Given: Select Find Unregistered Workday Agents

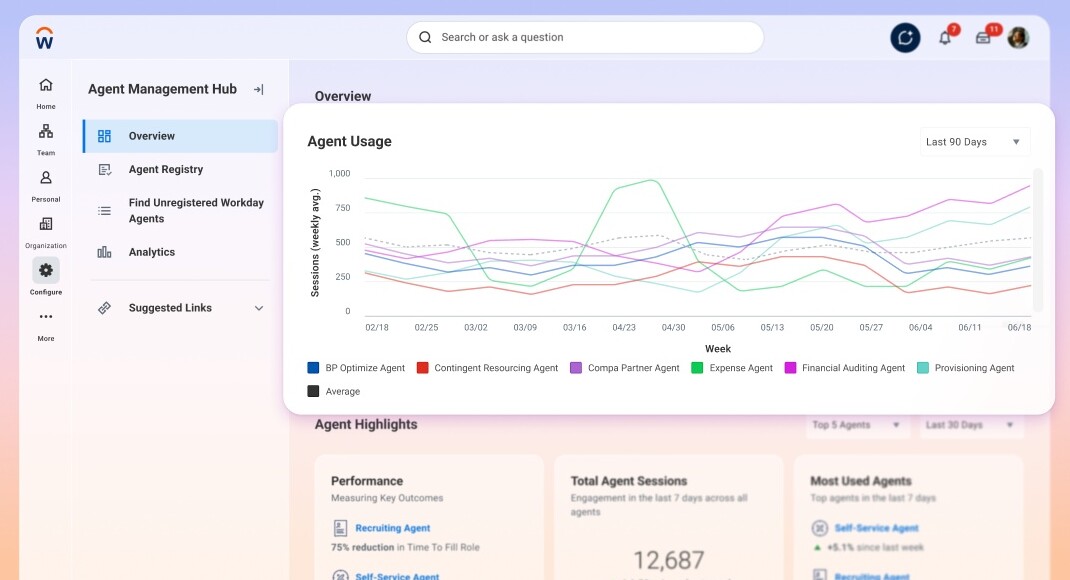Looking at the screenshot, I should tap(180, 211).
